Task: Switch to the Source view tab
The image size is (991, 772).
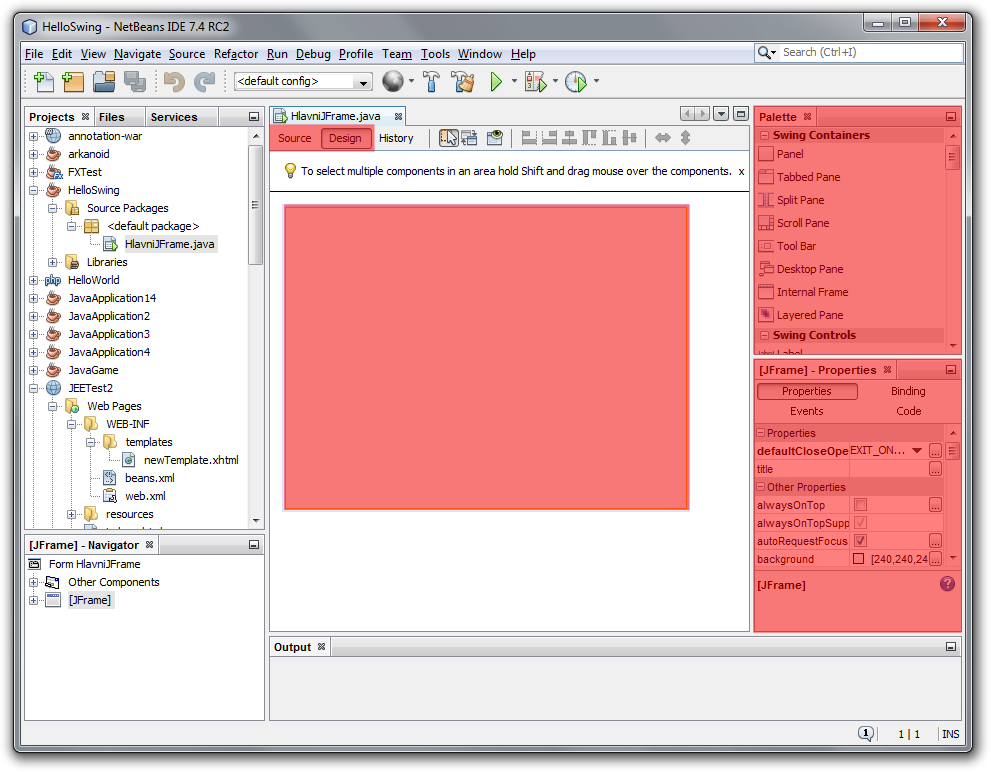Action: (x=293, y=137)
